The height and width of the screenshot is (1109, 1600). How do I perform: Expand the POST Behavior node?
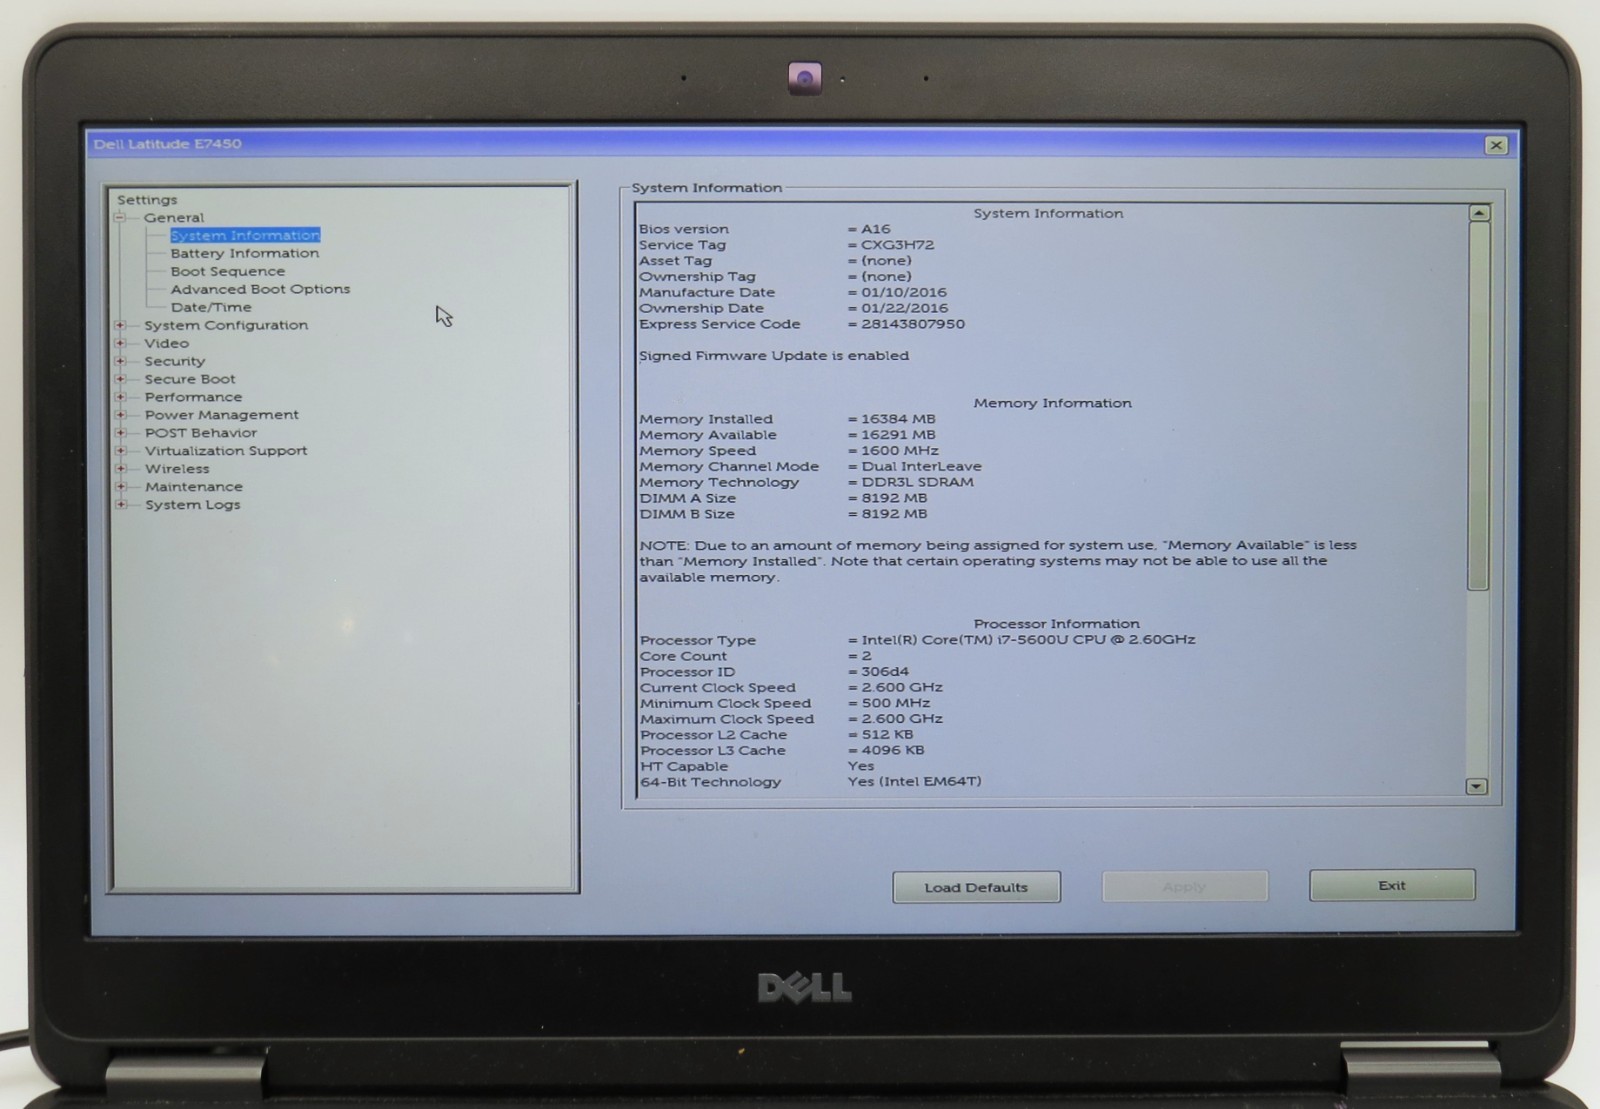[x=120, y=433]
